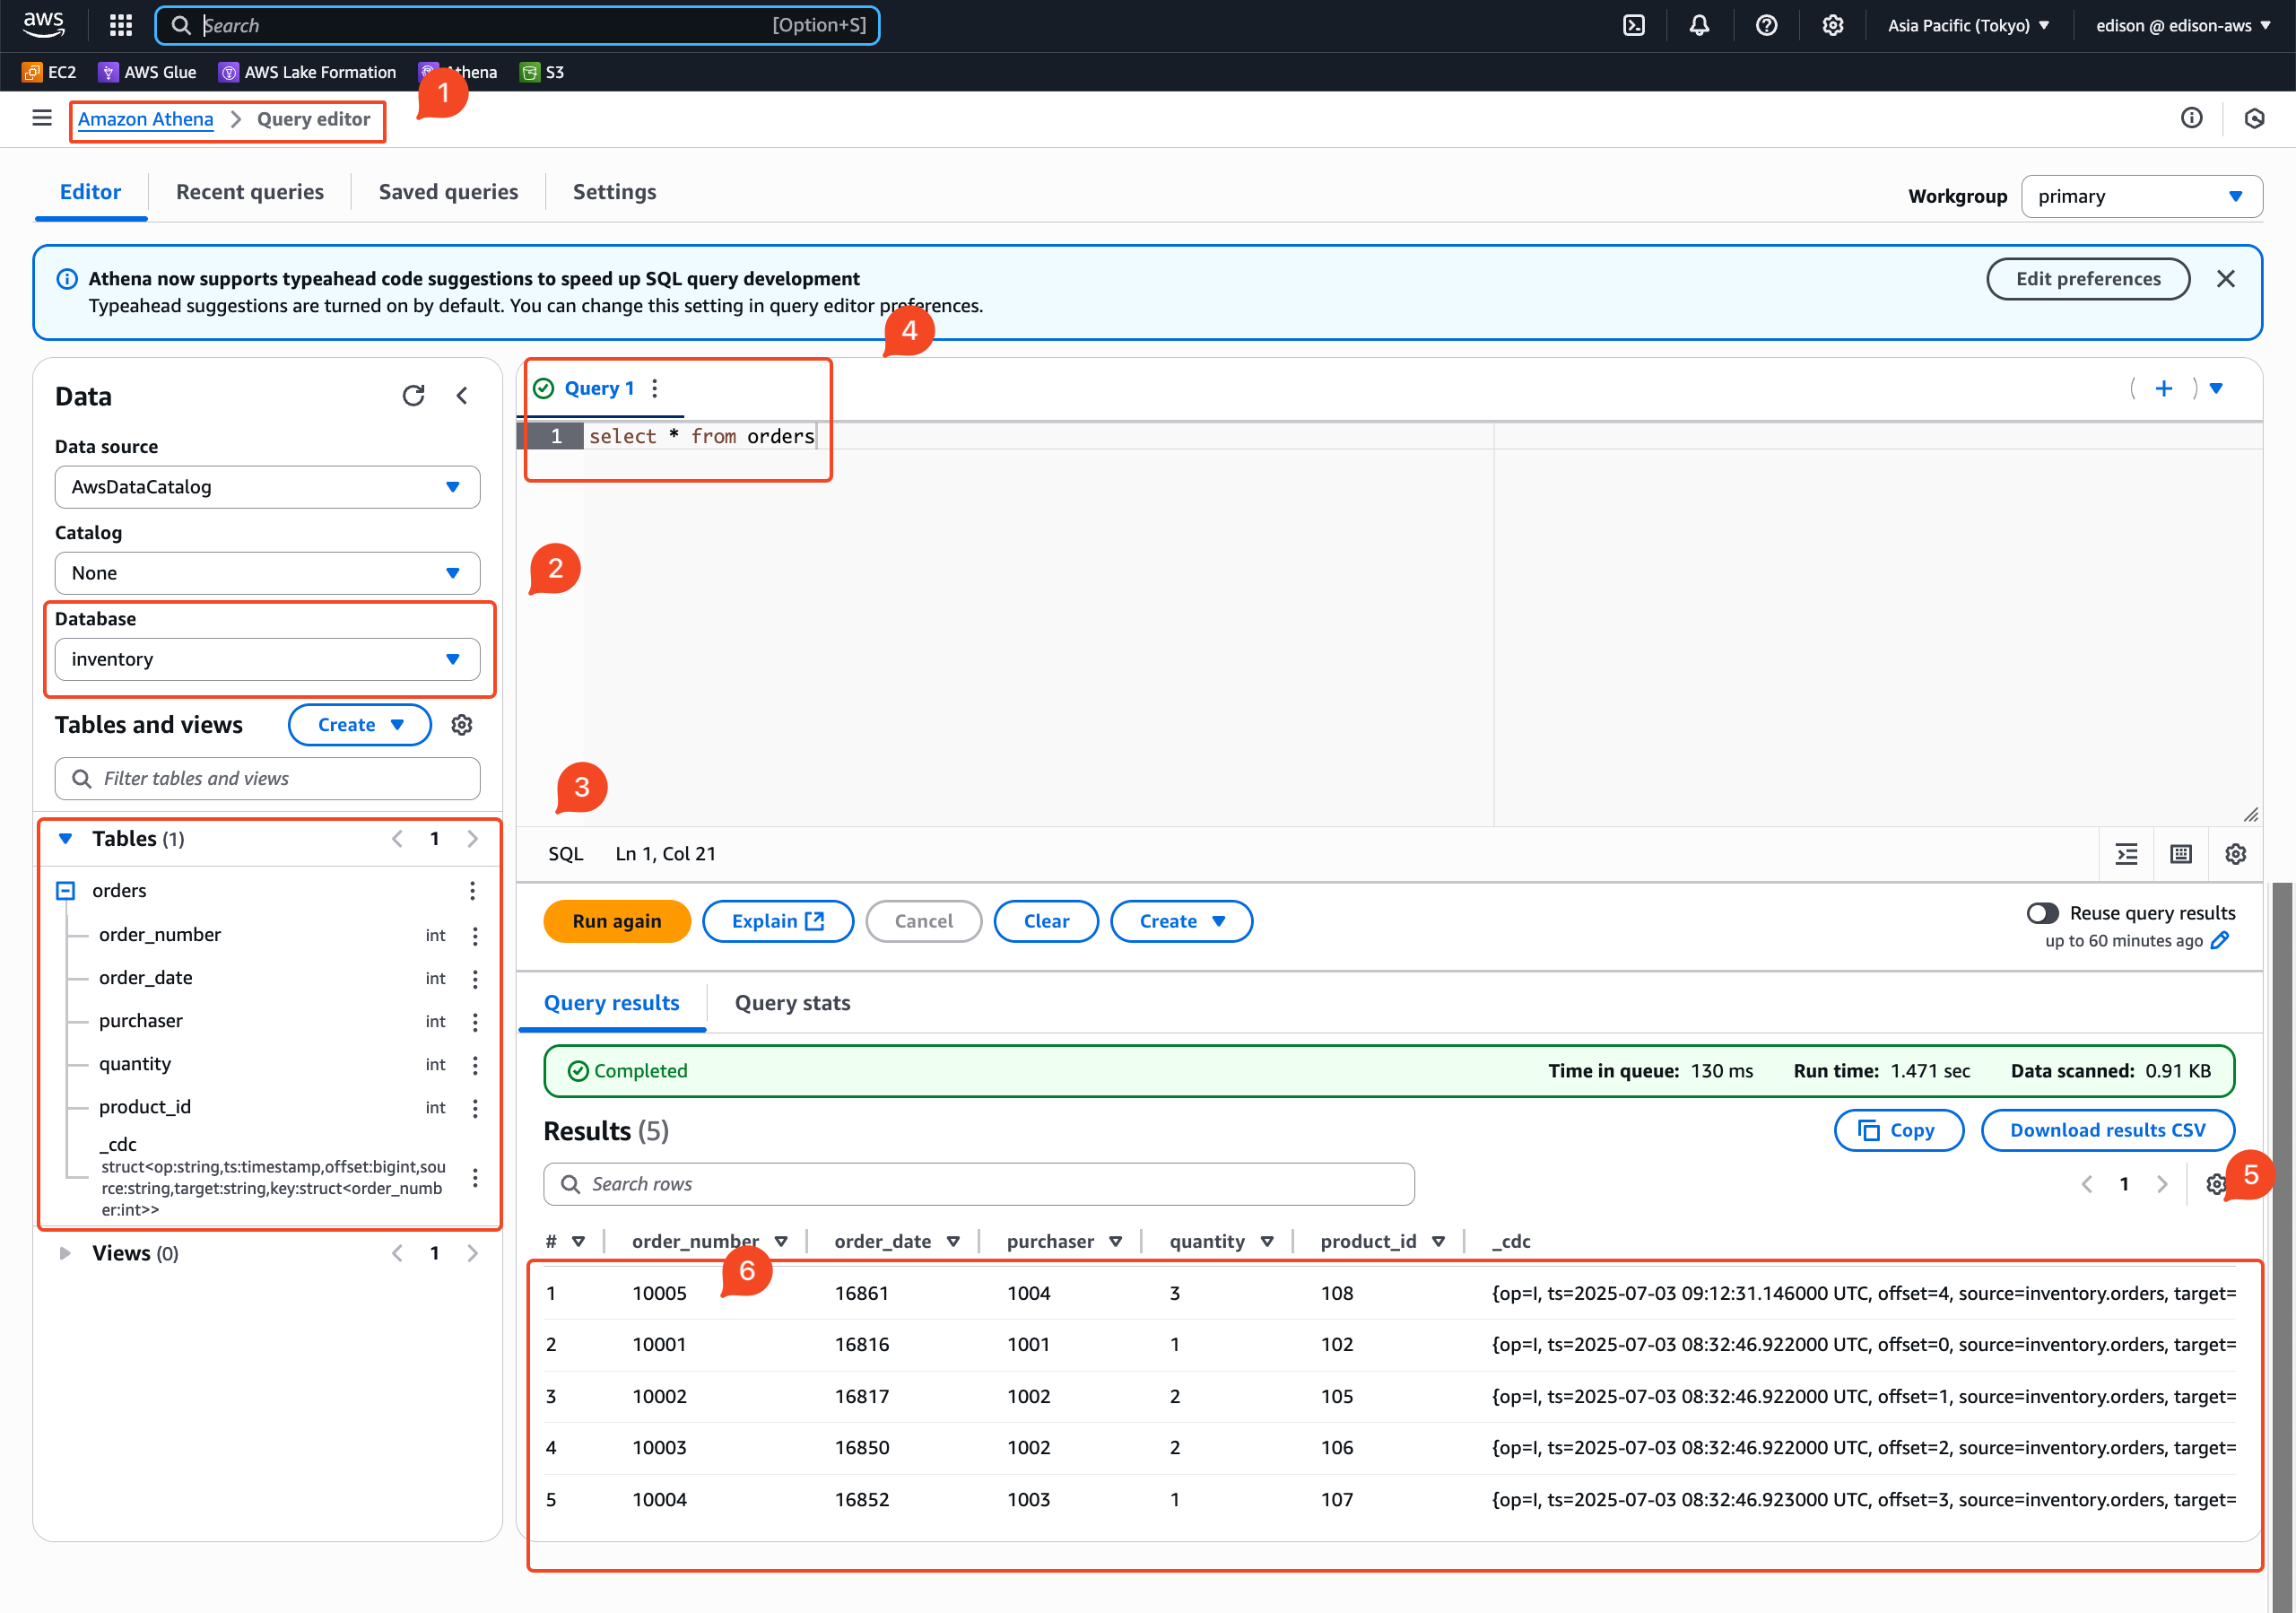Open the Catalog None dropdown
Screen dimensions: 2296x1613
coord(267,572)
